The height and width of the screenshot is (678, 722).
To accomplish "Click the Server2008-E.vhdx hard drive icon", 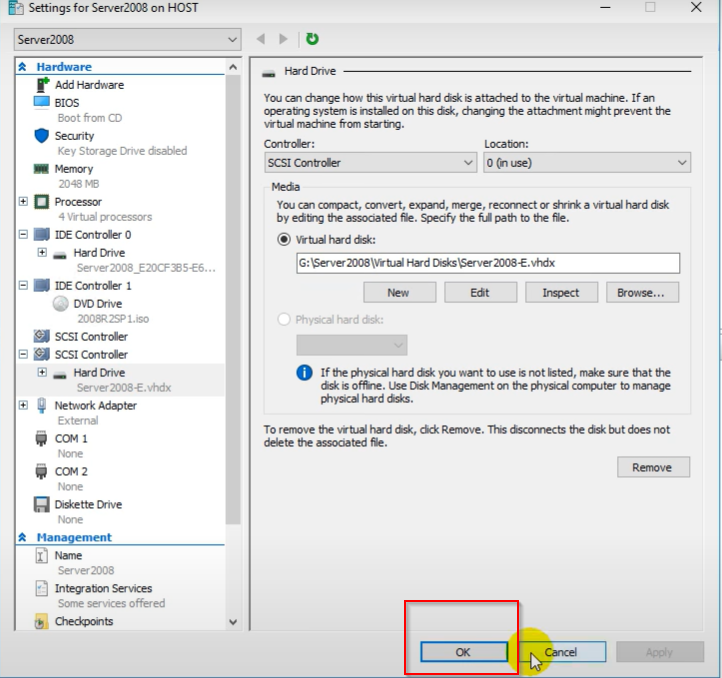I will click(x=60, y=375).
